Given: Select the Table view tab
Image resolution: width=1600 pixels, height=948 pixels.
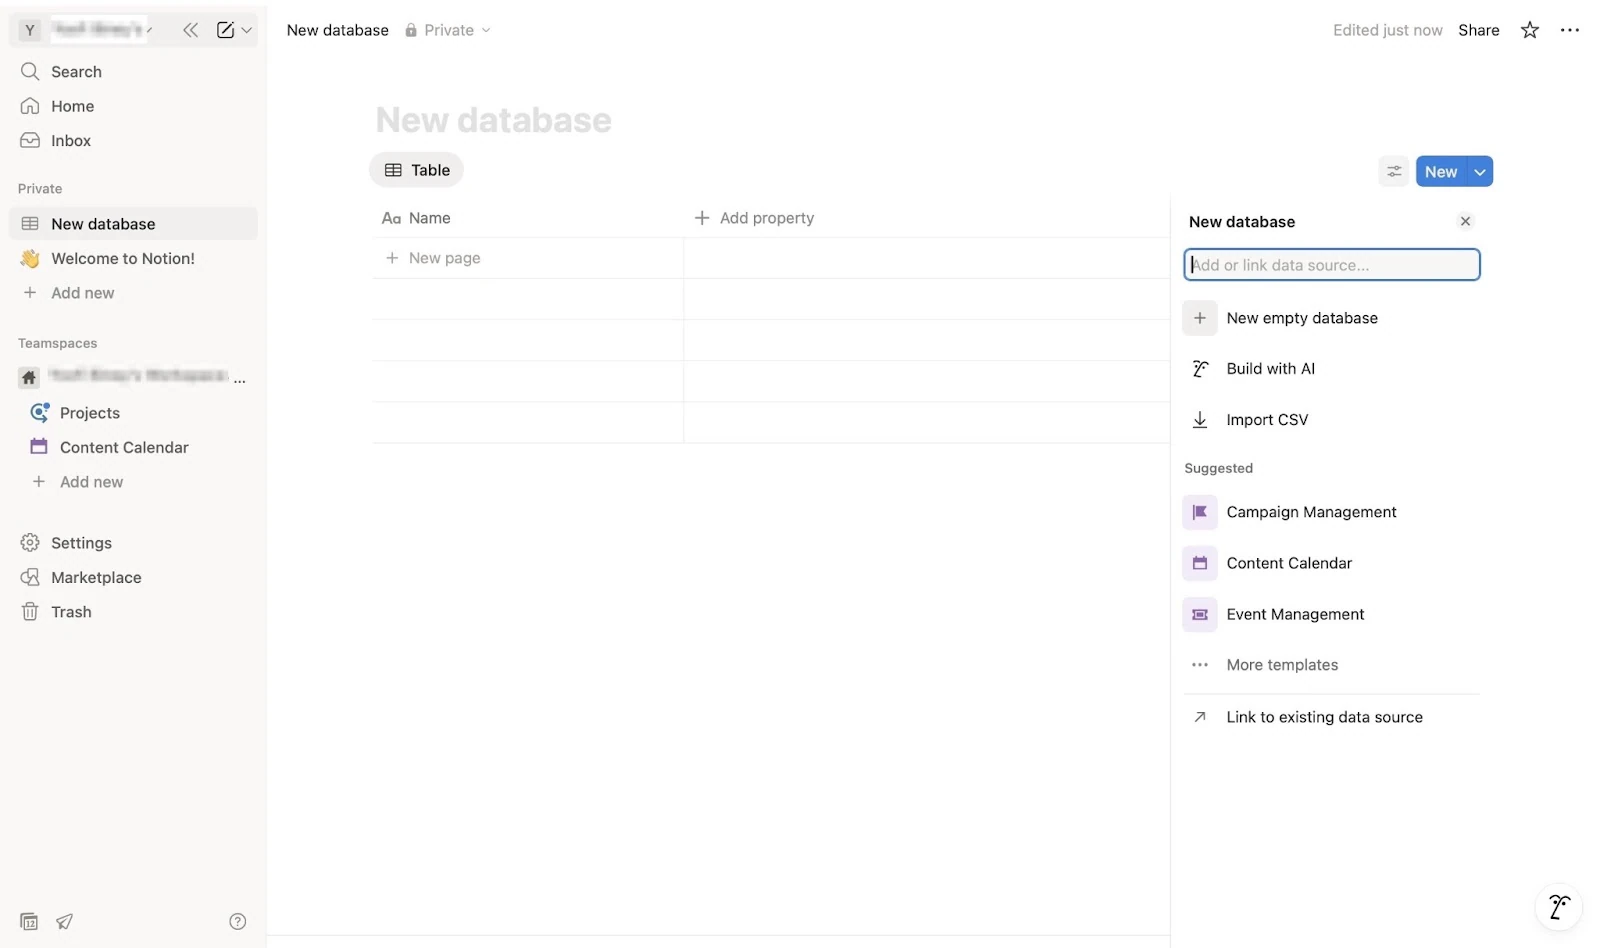Looking at the screenshot, I should pyautogui.click(x=417, y=170).
